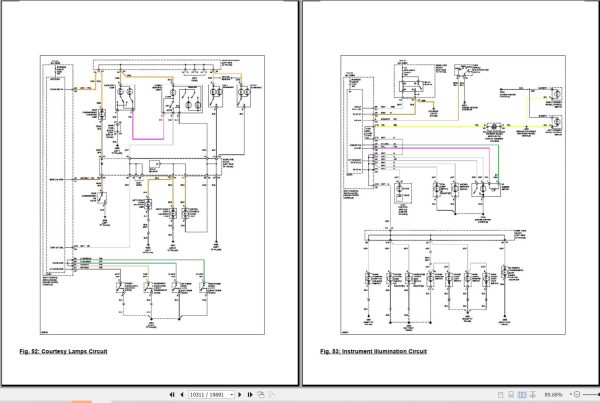Click the page number field 10311 / 19691
Screen dimensions: 600x403
(x=209, y=395)
